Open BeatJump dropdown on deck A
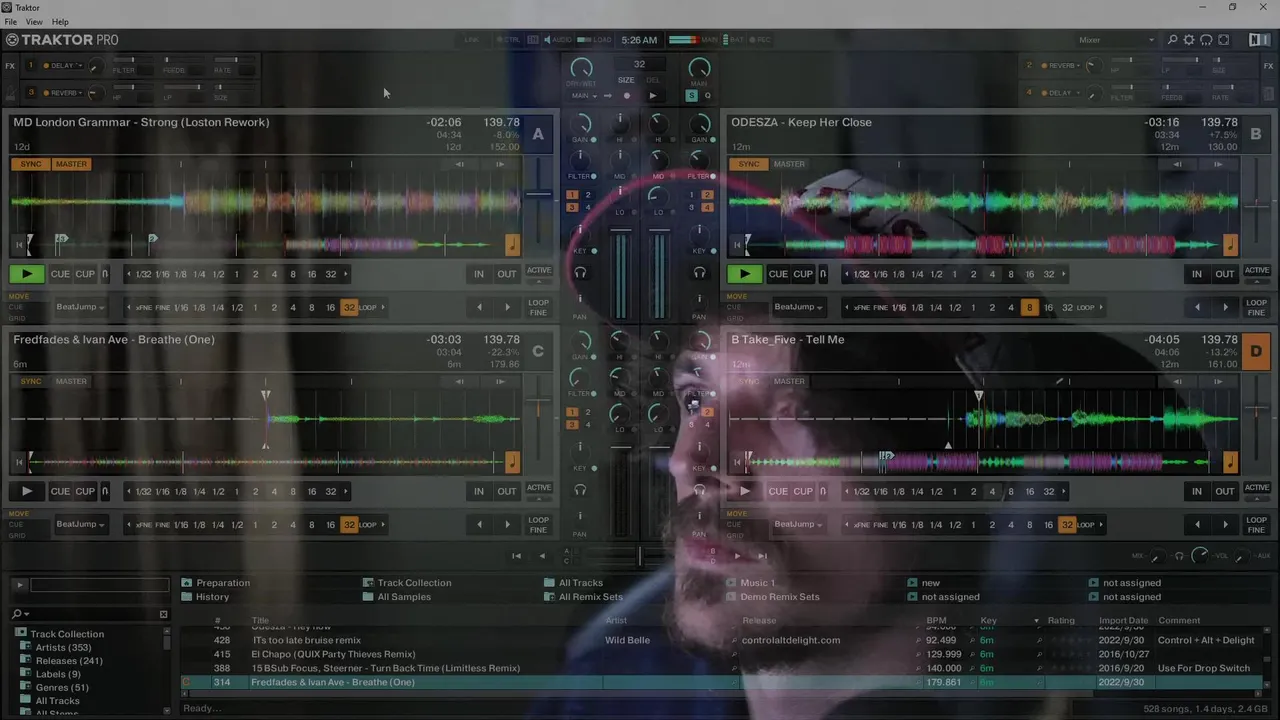 pyautogui.click(x=80, y=307)
